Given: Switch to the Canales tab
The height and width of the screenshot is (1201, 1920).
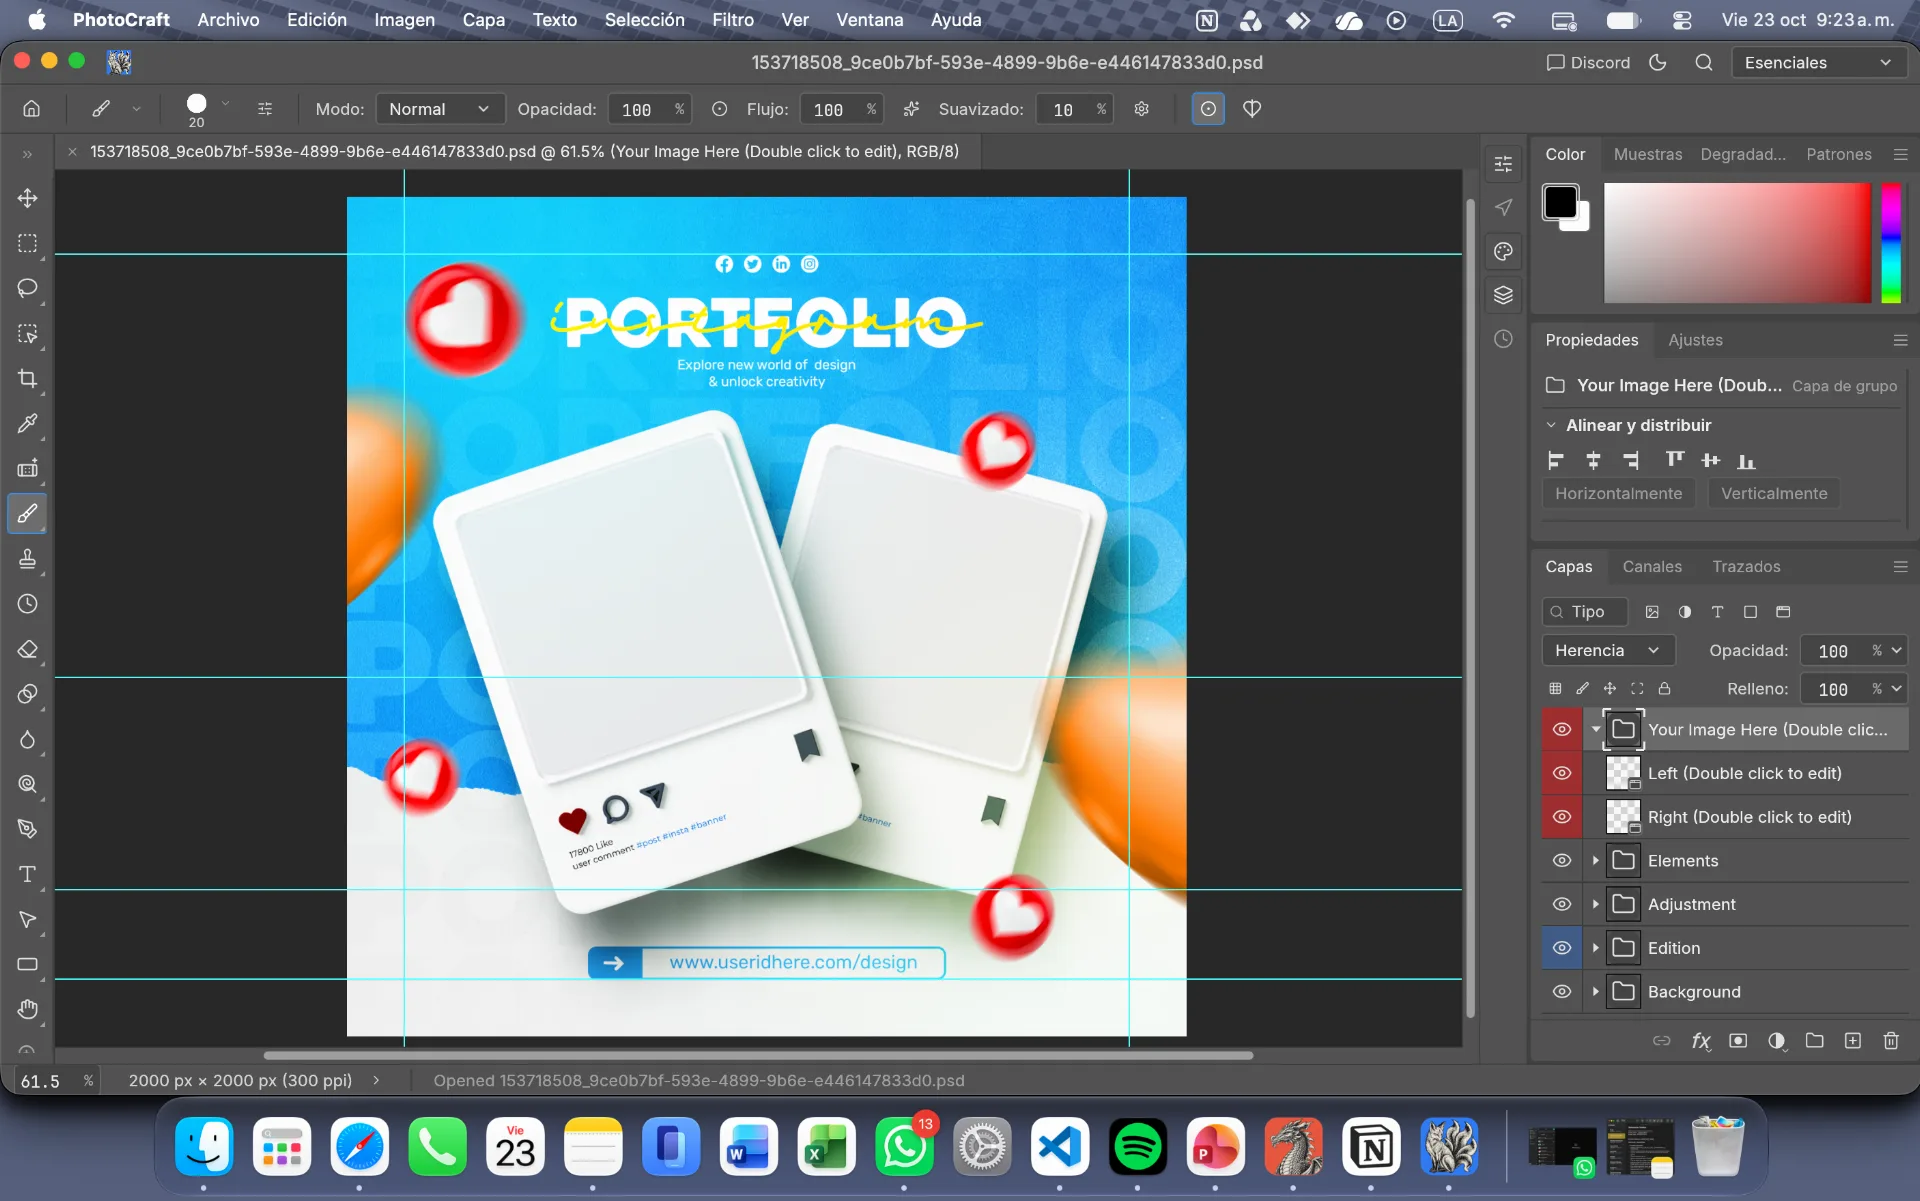Looking at the screenshot, I should tap(1652, 566).
